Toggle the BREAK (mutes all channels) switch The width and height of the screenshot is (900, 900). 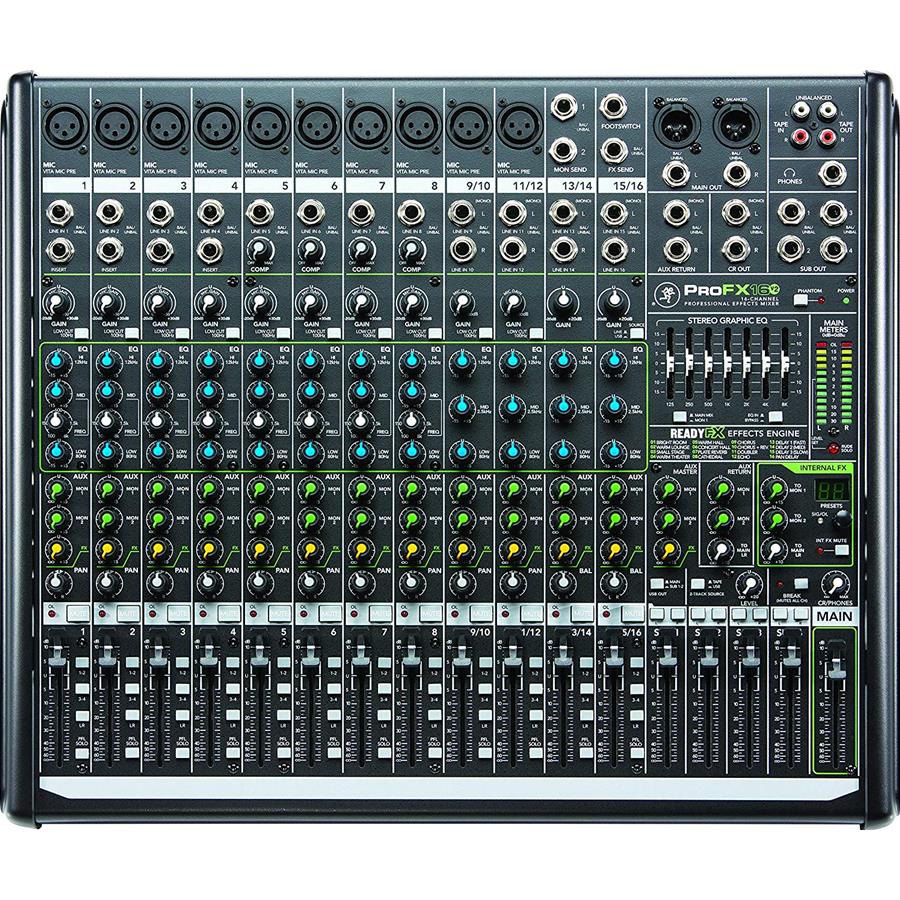click(x=801, y=583)
